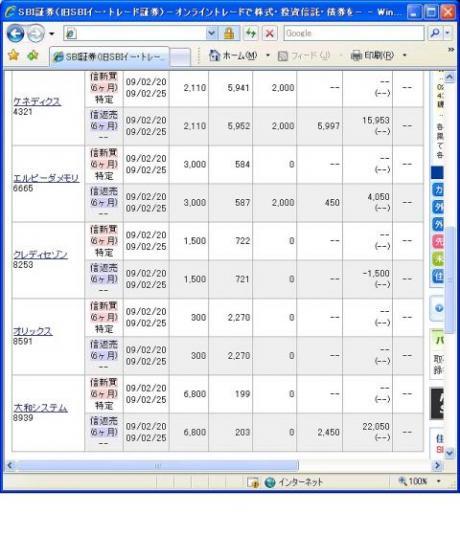The height and width of the screenshot is (535, 460).
Task: Open the エルピーダメモリ stock link
Action: tap(46, 178)
